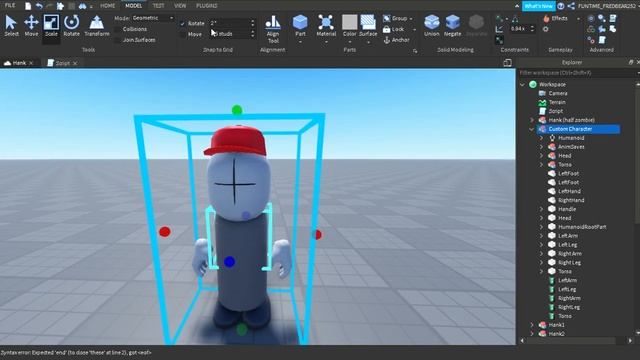Open the FUNTIME_FREDBEAR252 account menu
Viewport: 640px width, 360px height.
tap(606, 6)
